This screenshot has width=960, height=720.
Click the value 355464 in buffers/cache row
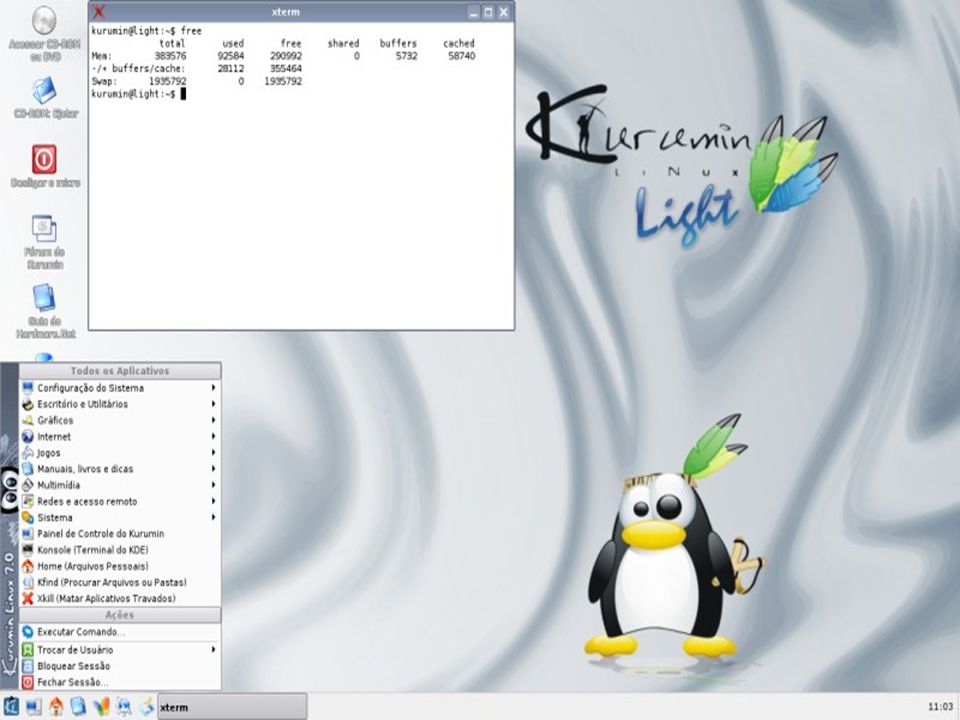pos(286,69)
